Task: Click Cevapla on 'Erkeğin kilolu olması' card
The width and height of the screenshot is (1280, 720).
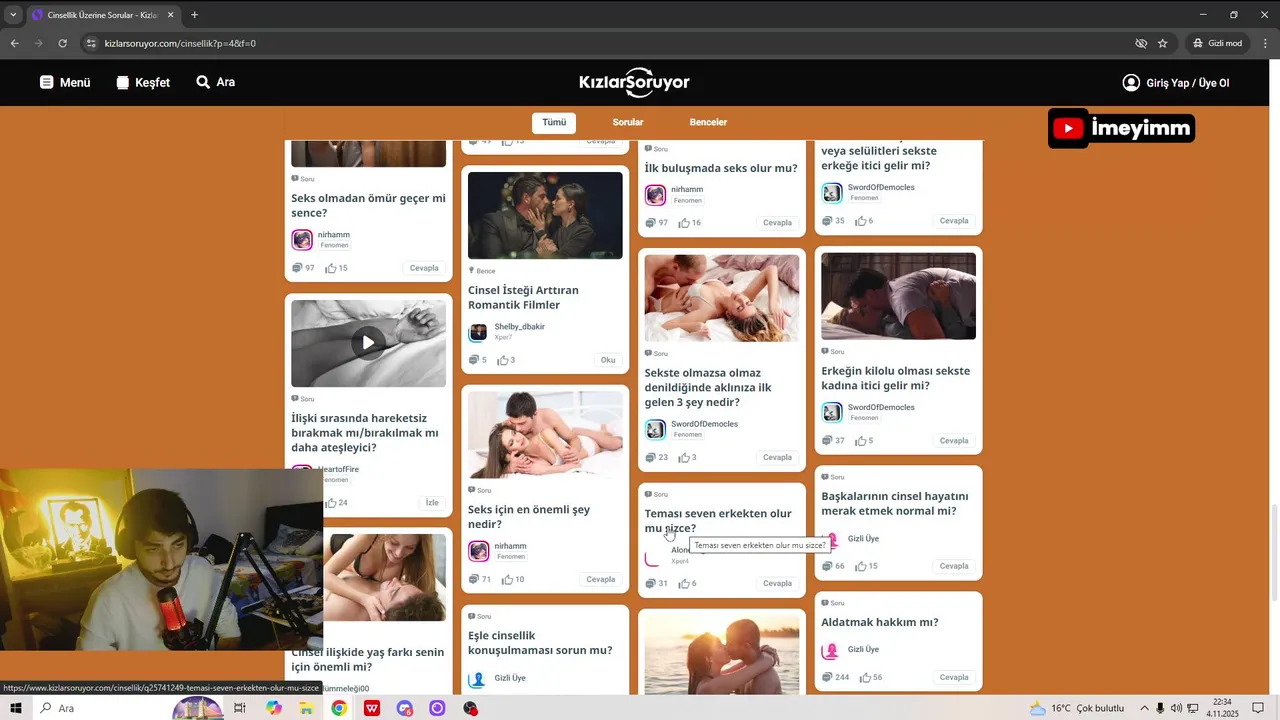Action: coord(955,441)
